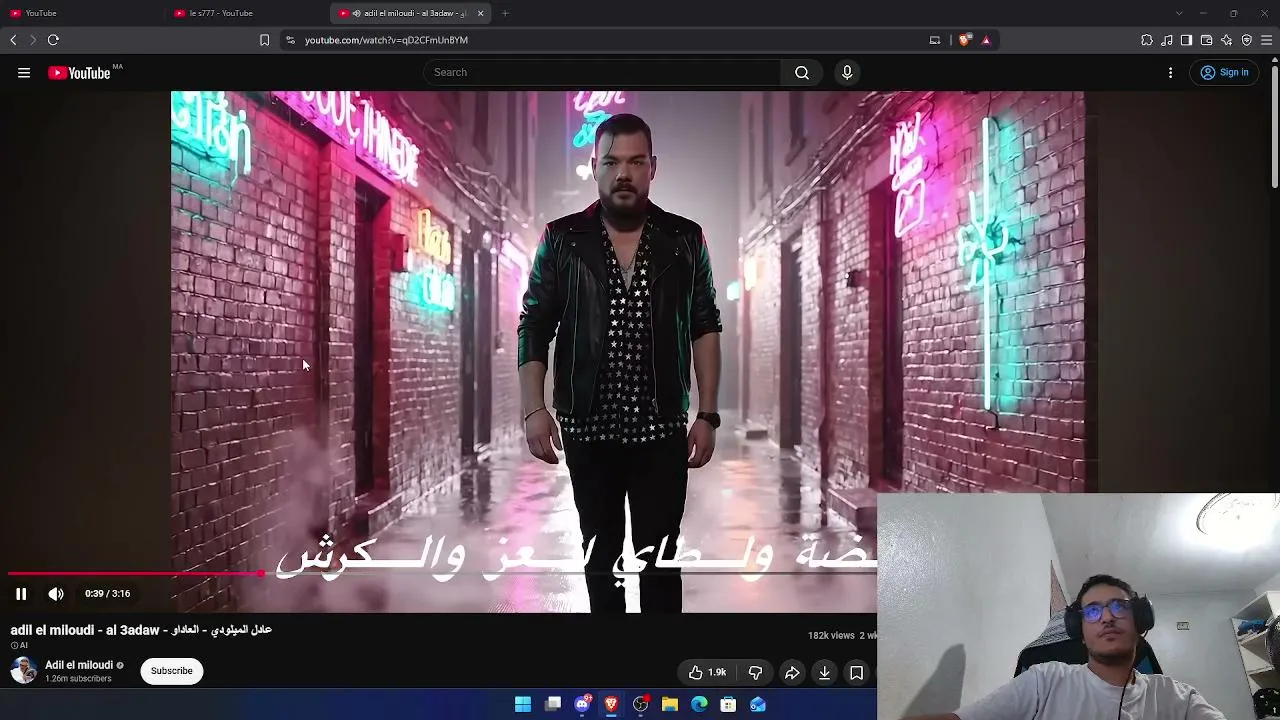Mute the video volume
This screenshot has height=720, width=1280.
[56, 594]
